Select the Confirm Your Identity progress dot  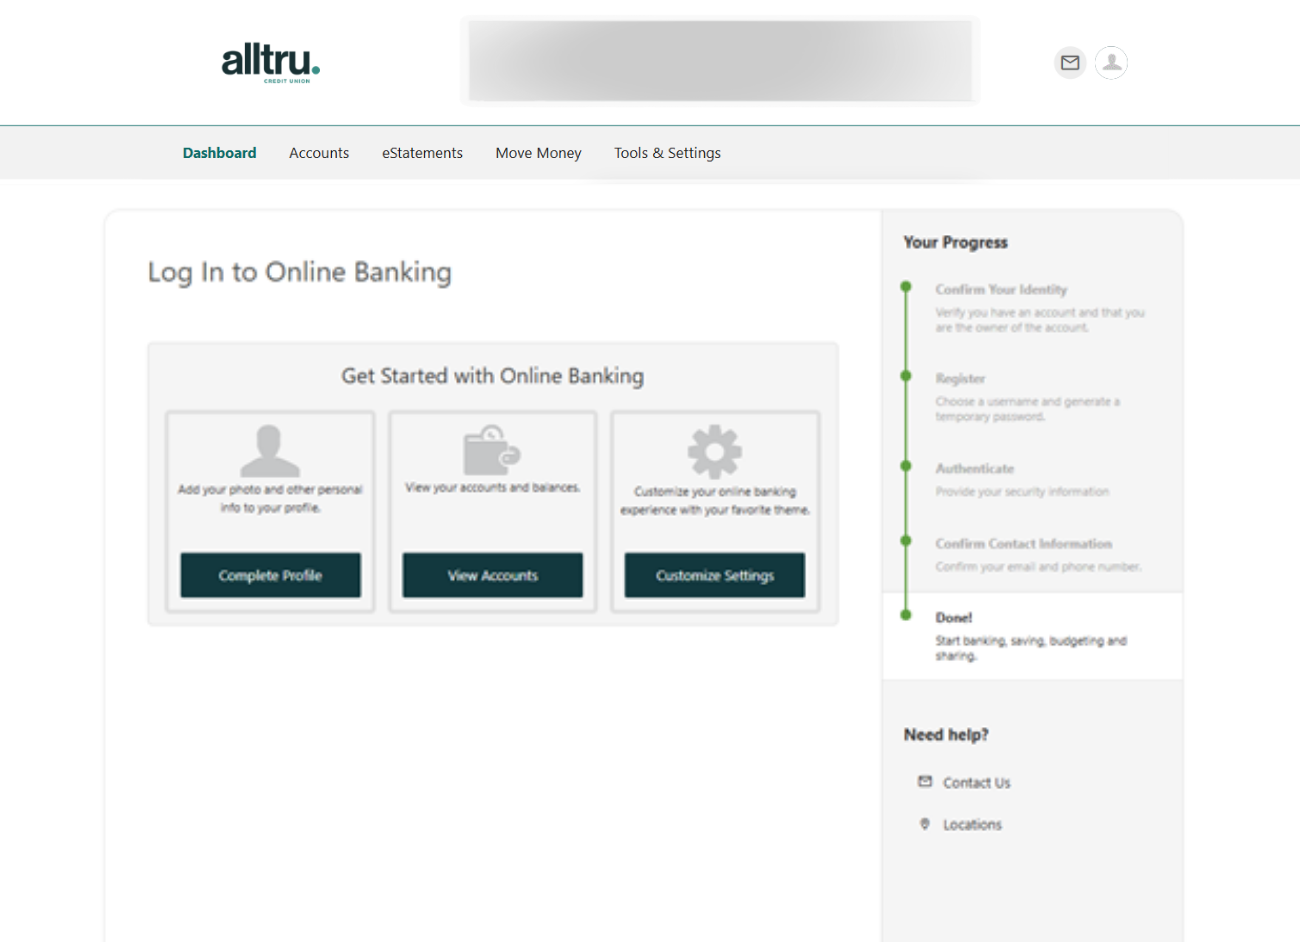pyautogui.click(x=905, y=286)
